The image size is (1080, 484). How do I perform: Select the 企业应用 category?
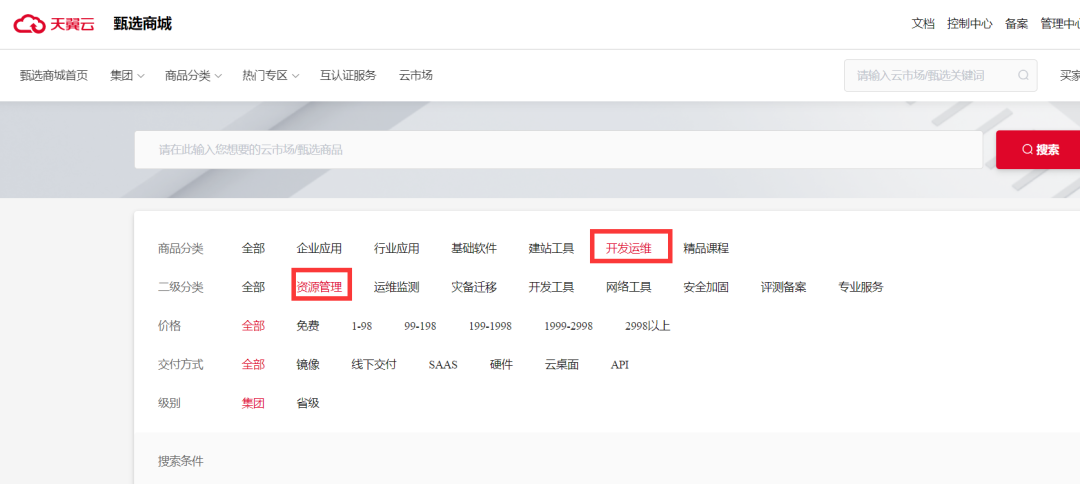click(319, 249)
